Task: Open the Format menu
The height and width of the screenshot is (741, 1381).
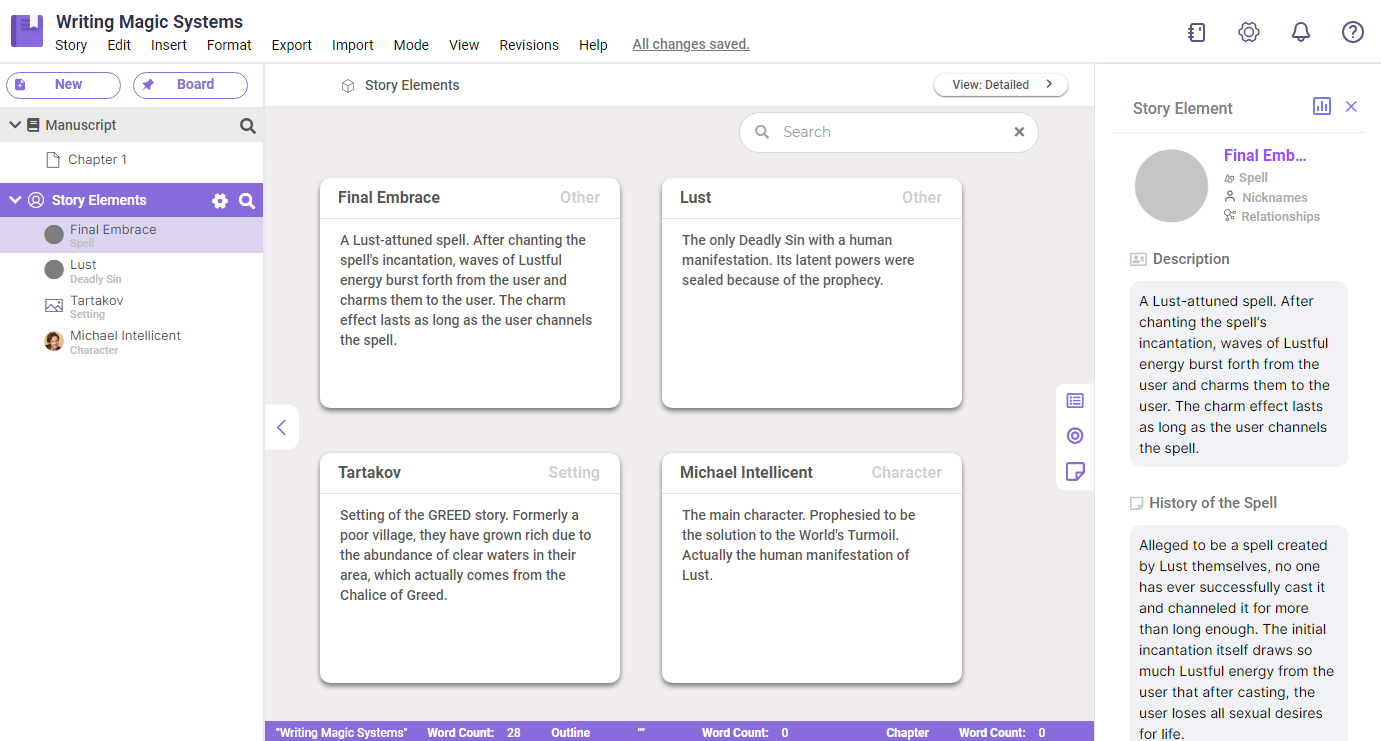Action: (228, 44)
